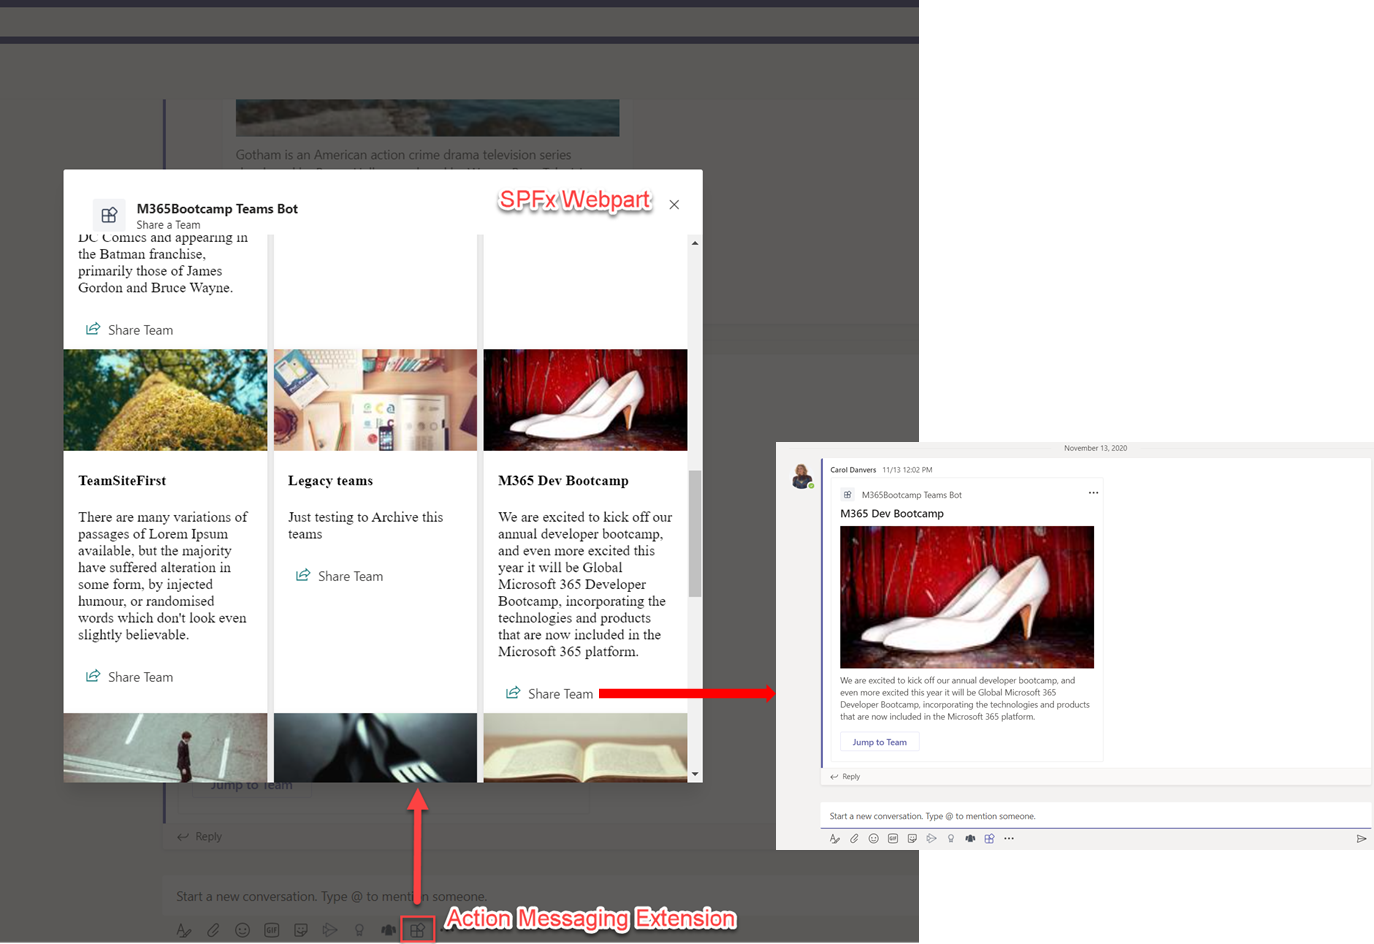The height and width of the screenshot is (944, 1374).
Task: Click the Jump to Team button
Action: click(x=880, y=742)
